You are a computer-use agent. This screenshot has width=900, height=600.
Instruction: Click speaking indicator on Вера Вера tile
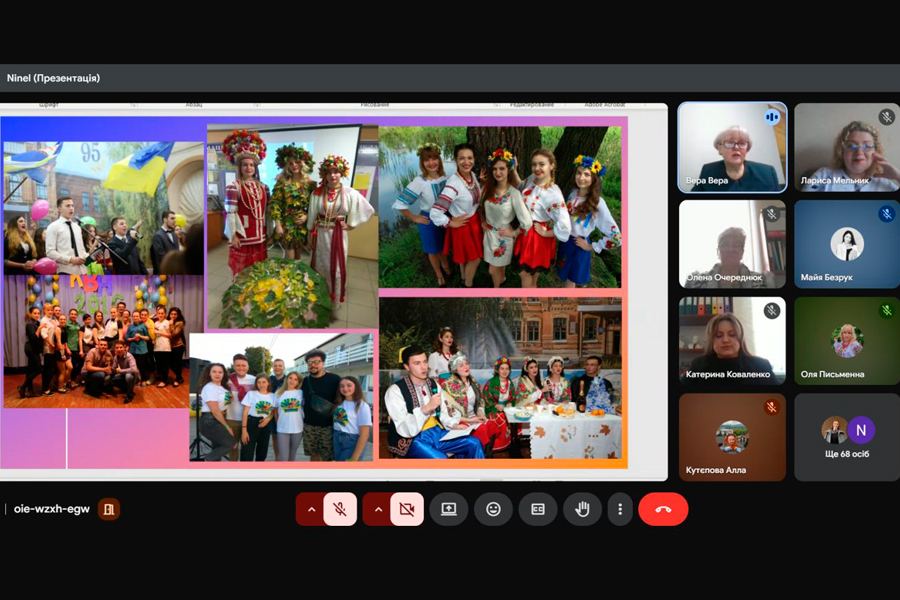(x=772, y=117)
